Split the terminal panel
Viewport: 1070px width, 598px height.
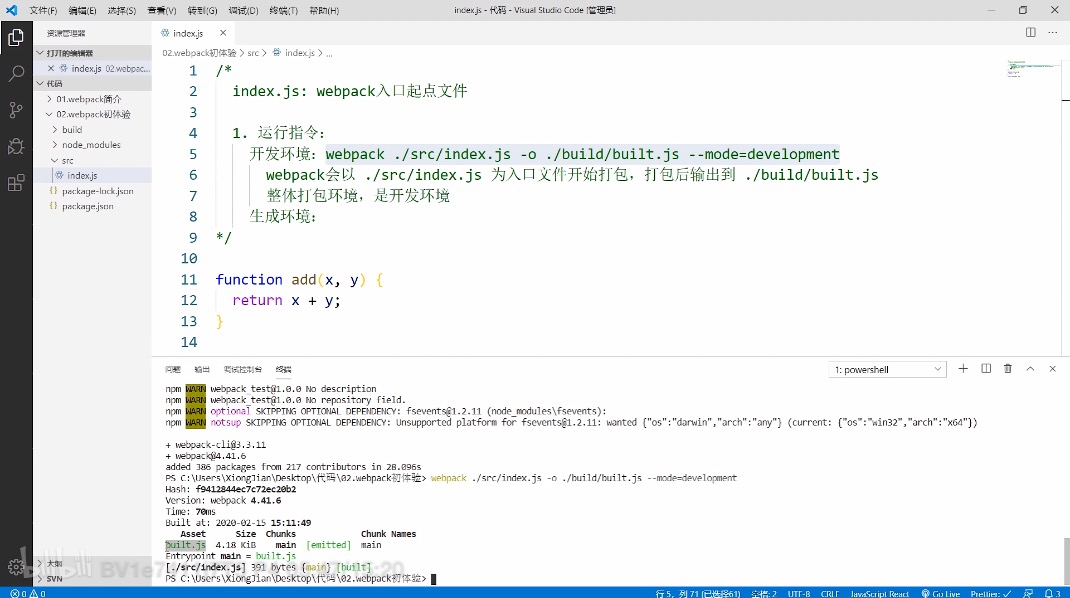click(x=986, y=369)
